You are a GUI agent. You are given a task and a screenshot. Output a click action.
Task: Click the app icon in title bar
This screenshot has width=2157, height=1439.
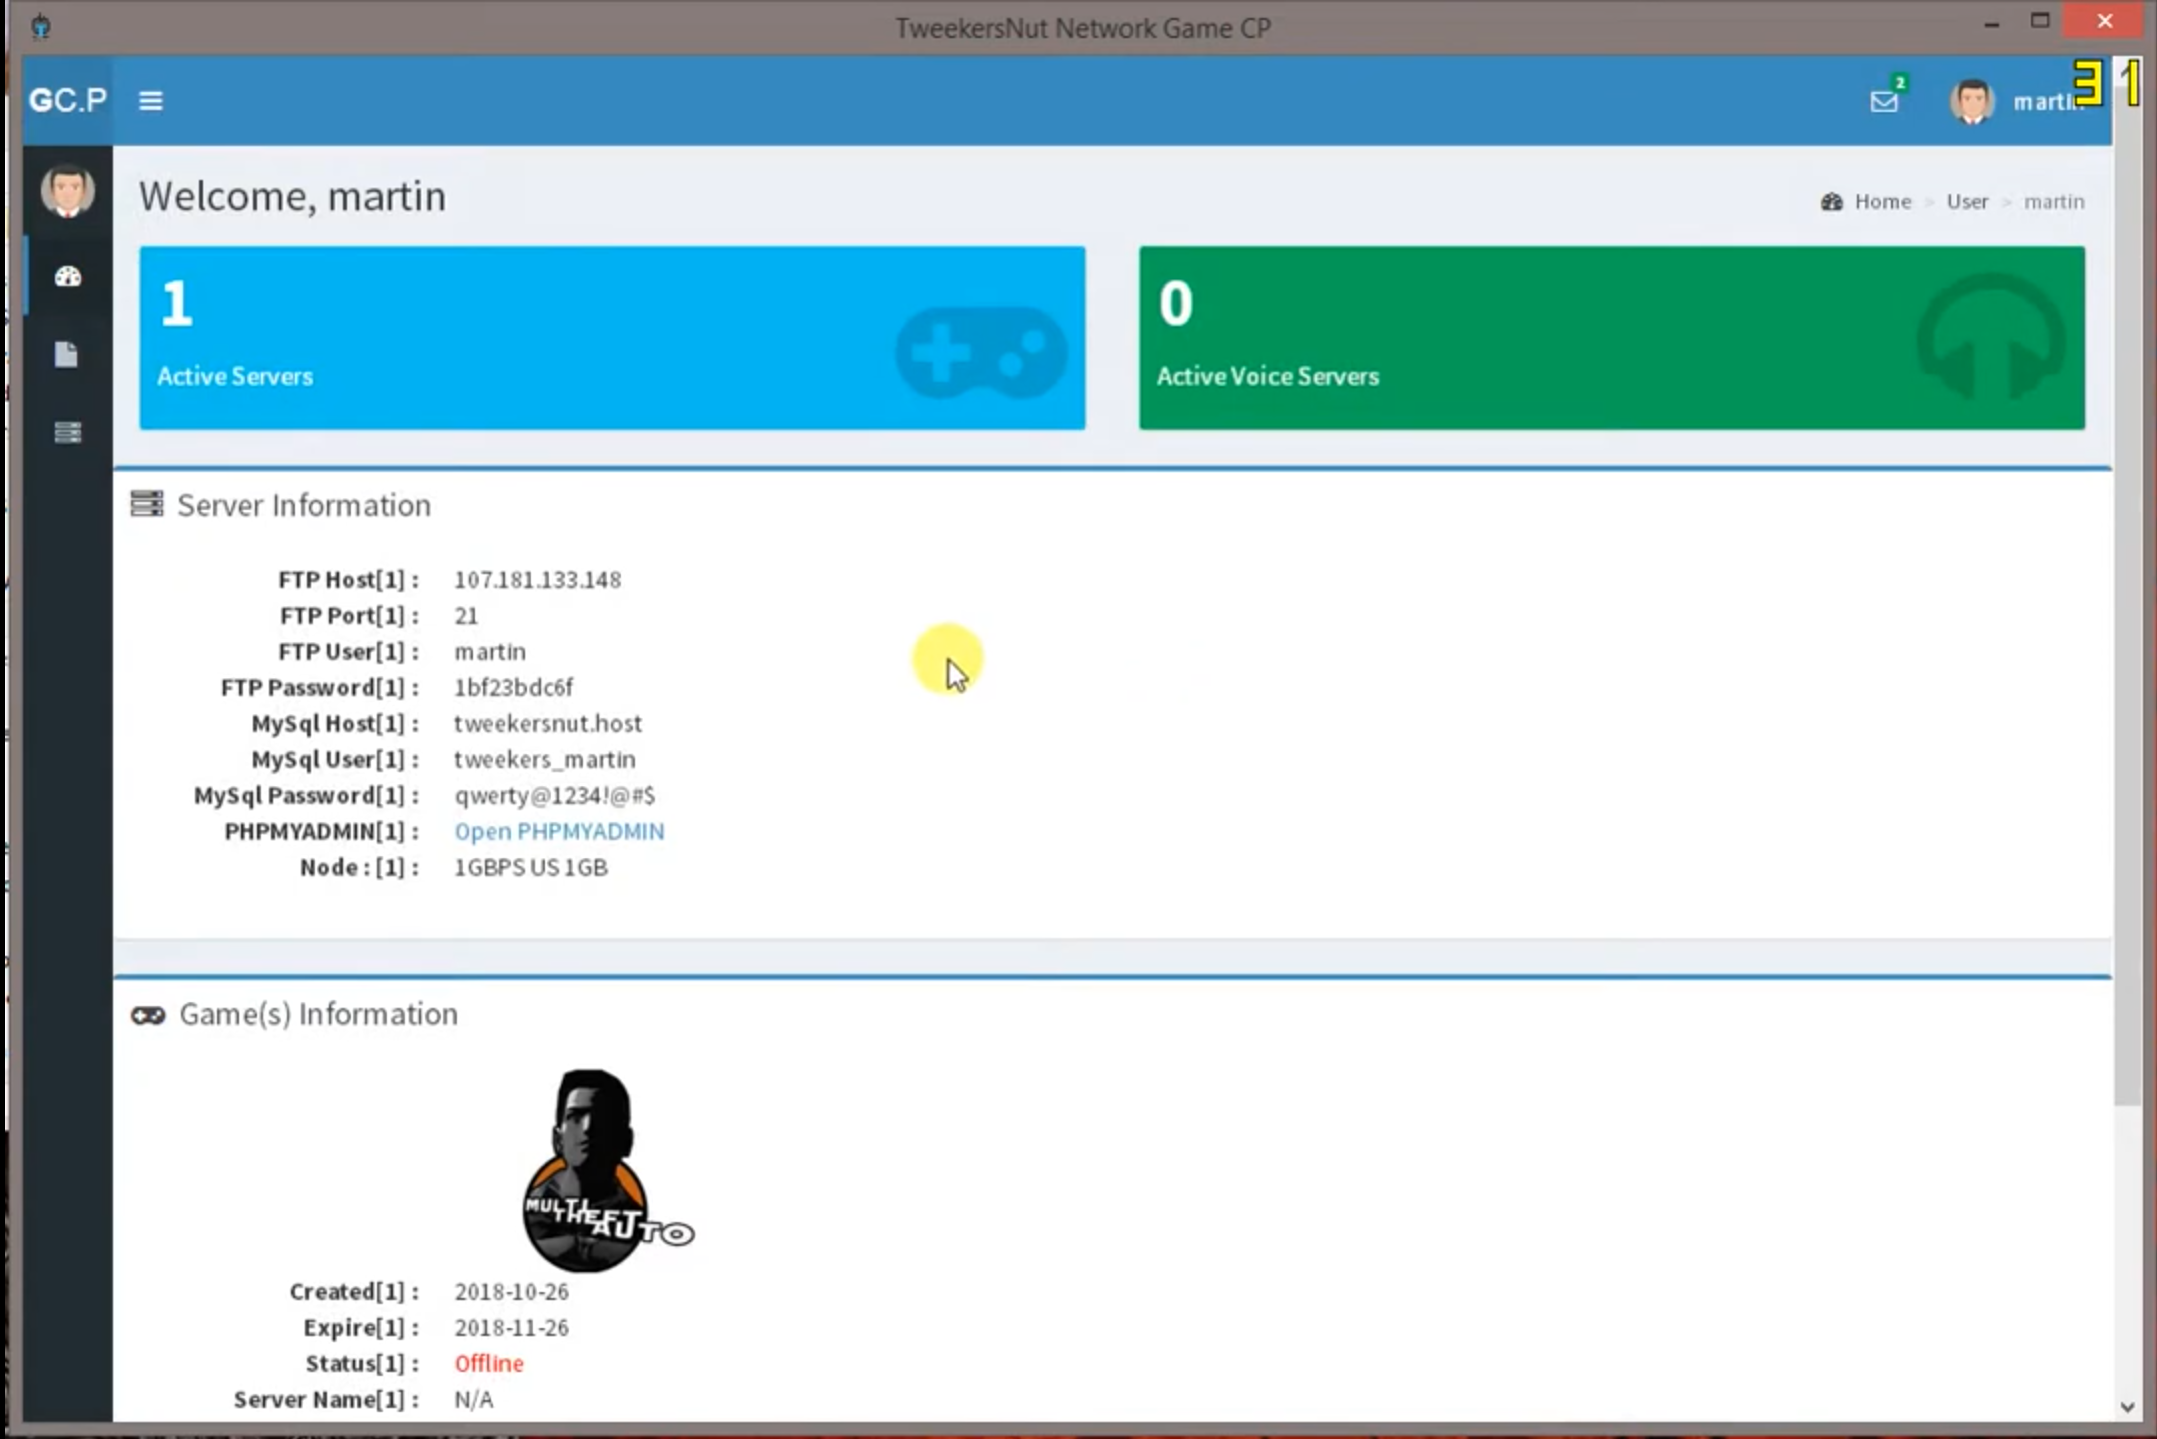point(41,26)
